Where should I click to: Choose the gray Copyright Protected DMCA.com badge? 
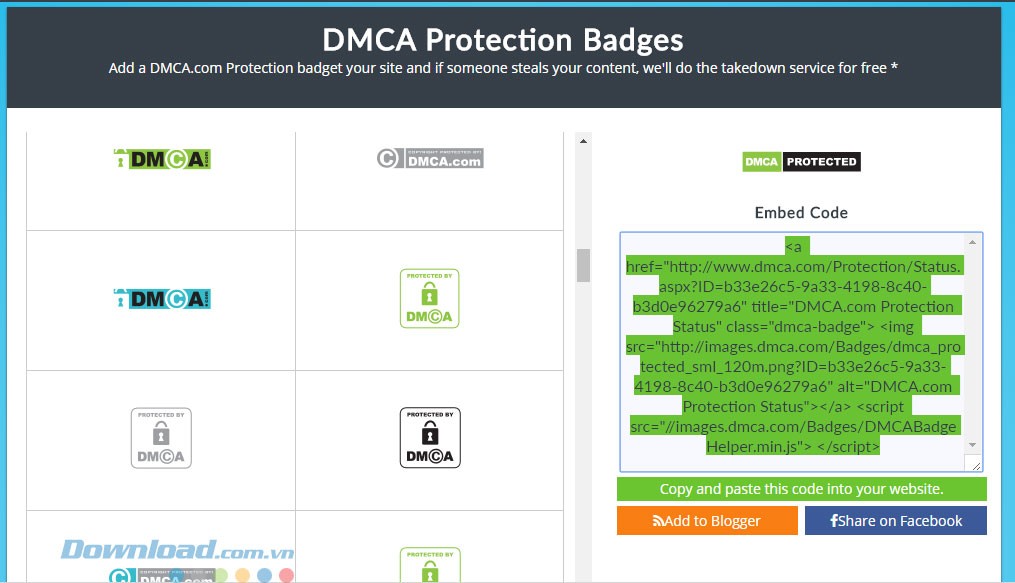point(430,157)
